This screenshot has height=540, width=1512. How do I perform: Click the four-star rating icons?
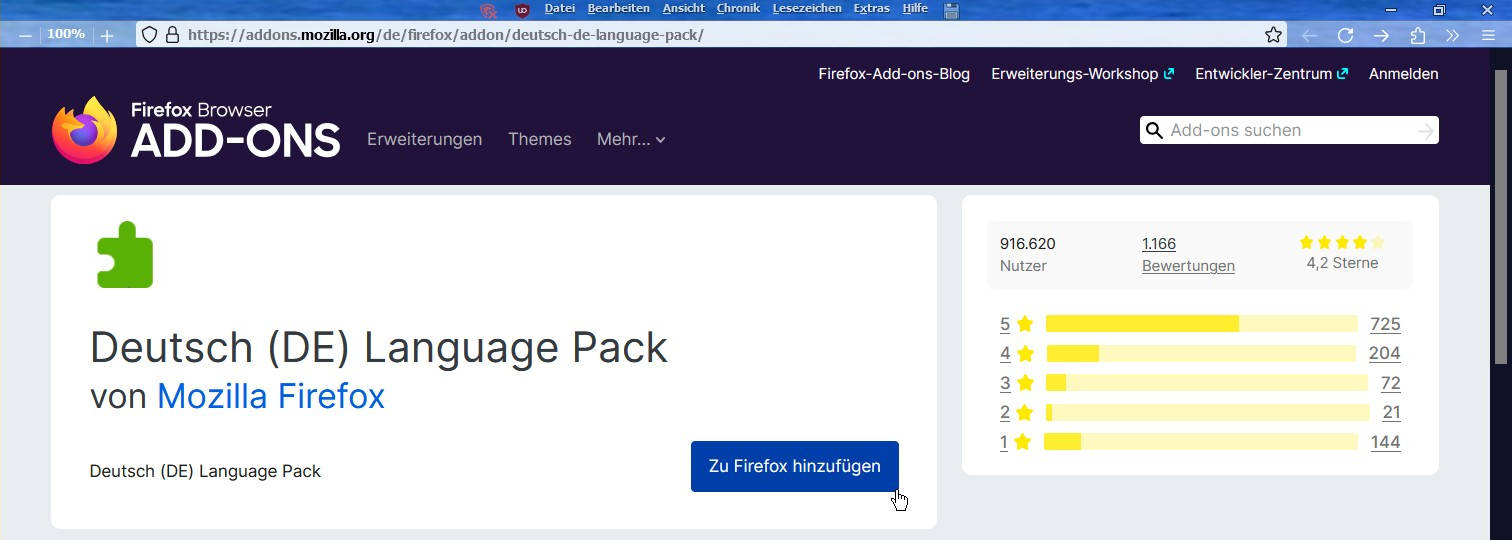click(x=1342, y=242)
